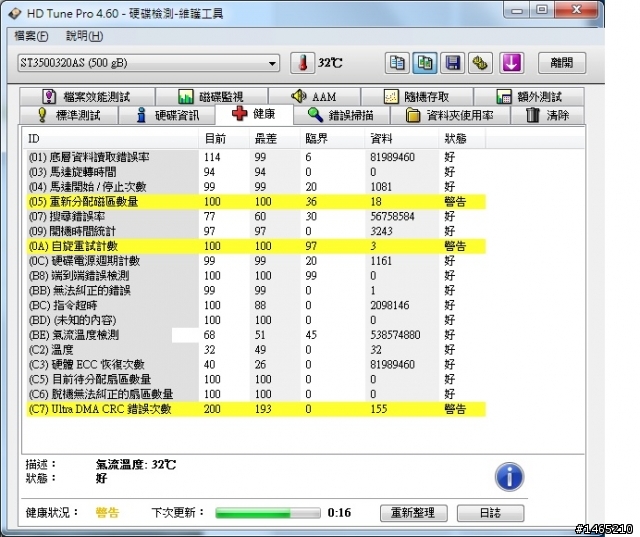This screenshot has width=640, height=537.
Task: Close the HD Tune Pro window
Action: click(x=576, y=10)
